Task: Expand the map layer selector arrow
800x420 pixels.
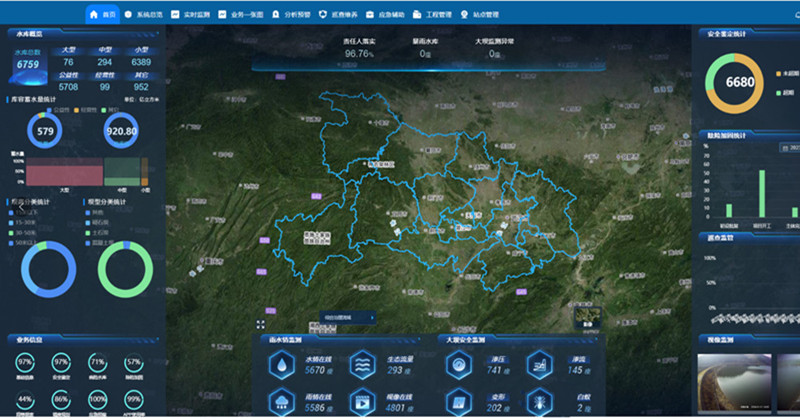Action: pos(373,318)
